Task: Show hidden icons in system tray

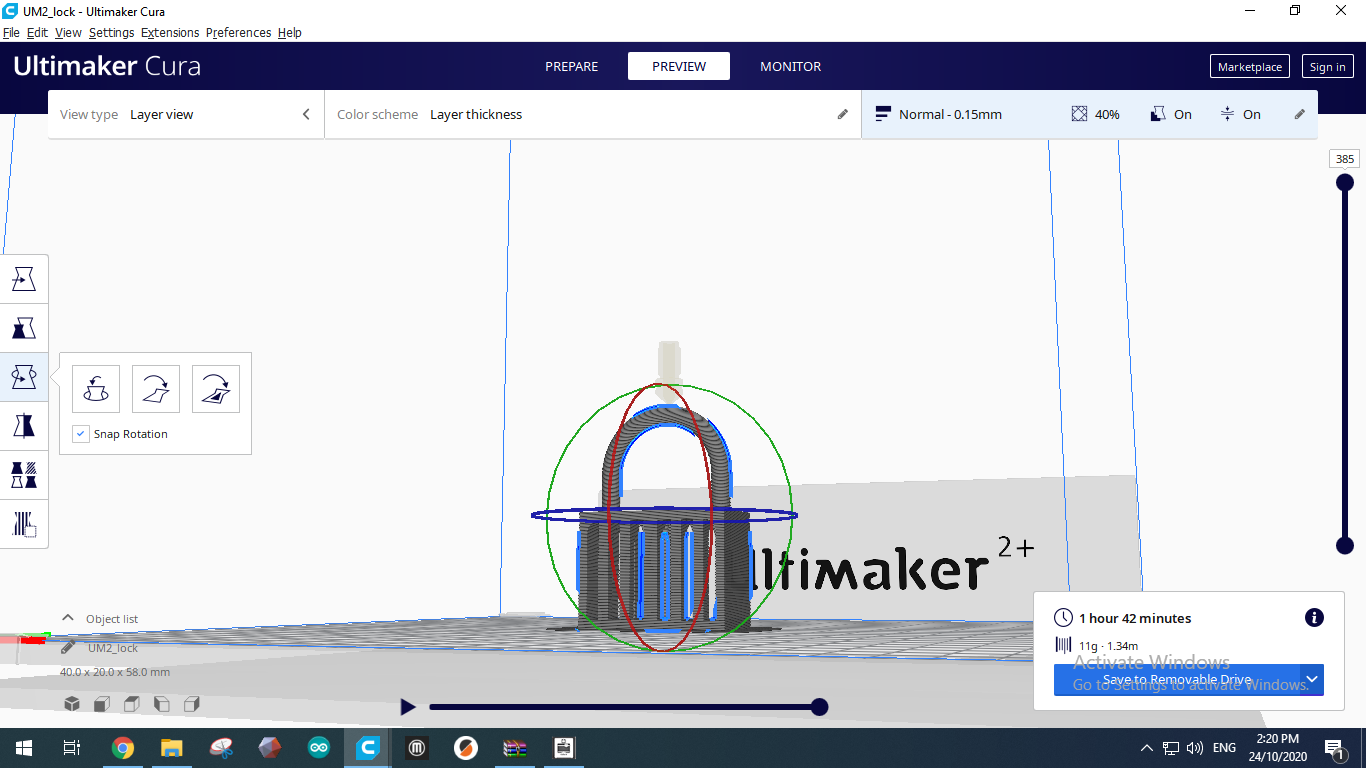Action: pos(1146,748)
